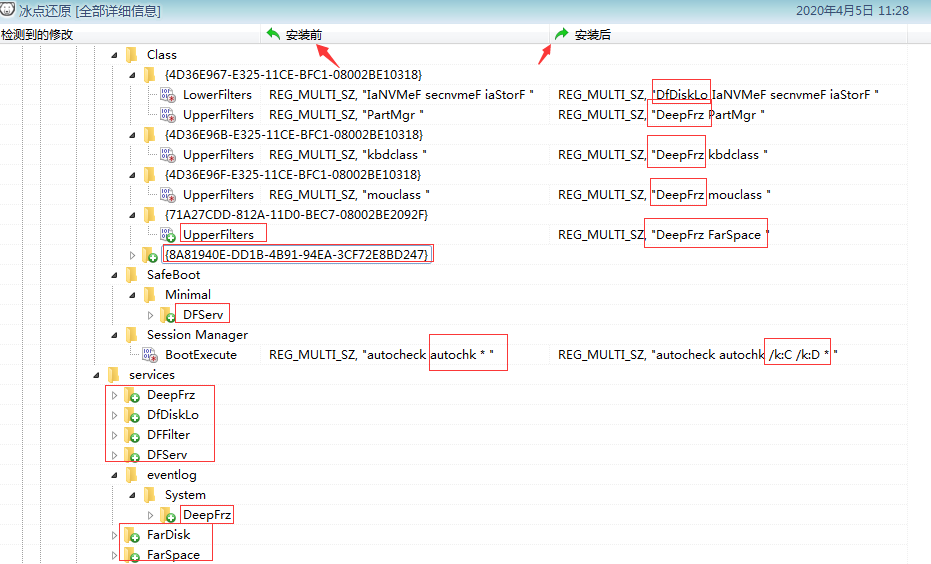Expand DeepFrz under eventlog System
The height and width of the screenshot is (564, 931).
coord(150,515)
